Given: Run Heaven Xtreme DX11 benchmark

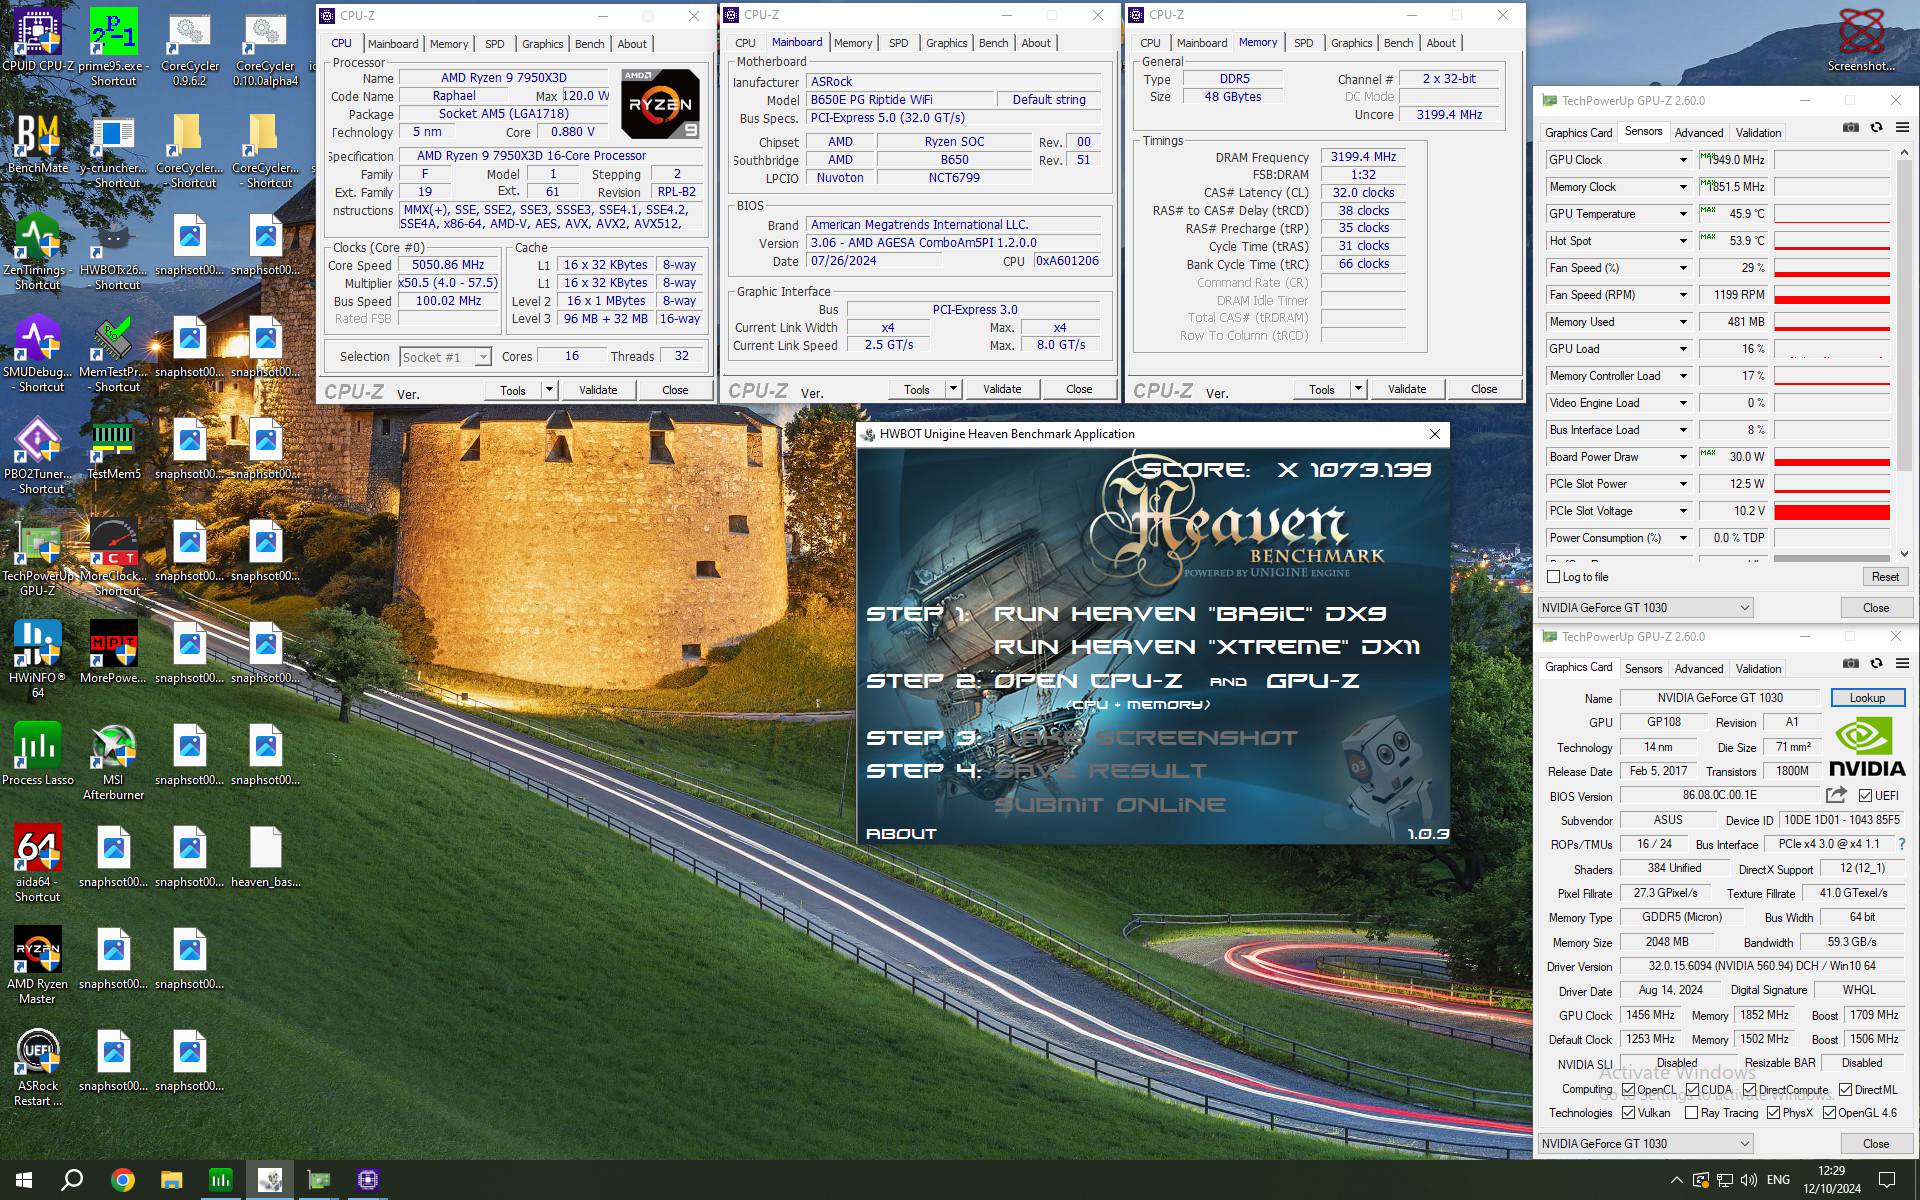Looking at the screenshot, I should [1207, 647].
